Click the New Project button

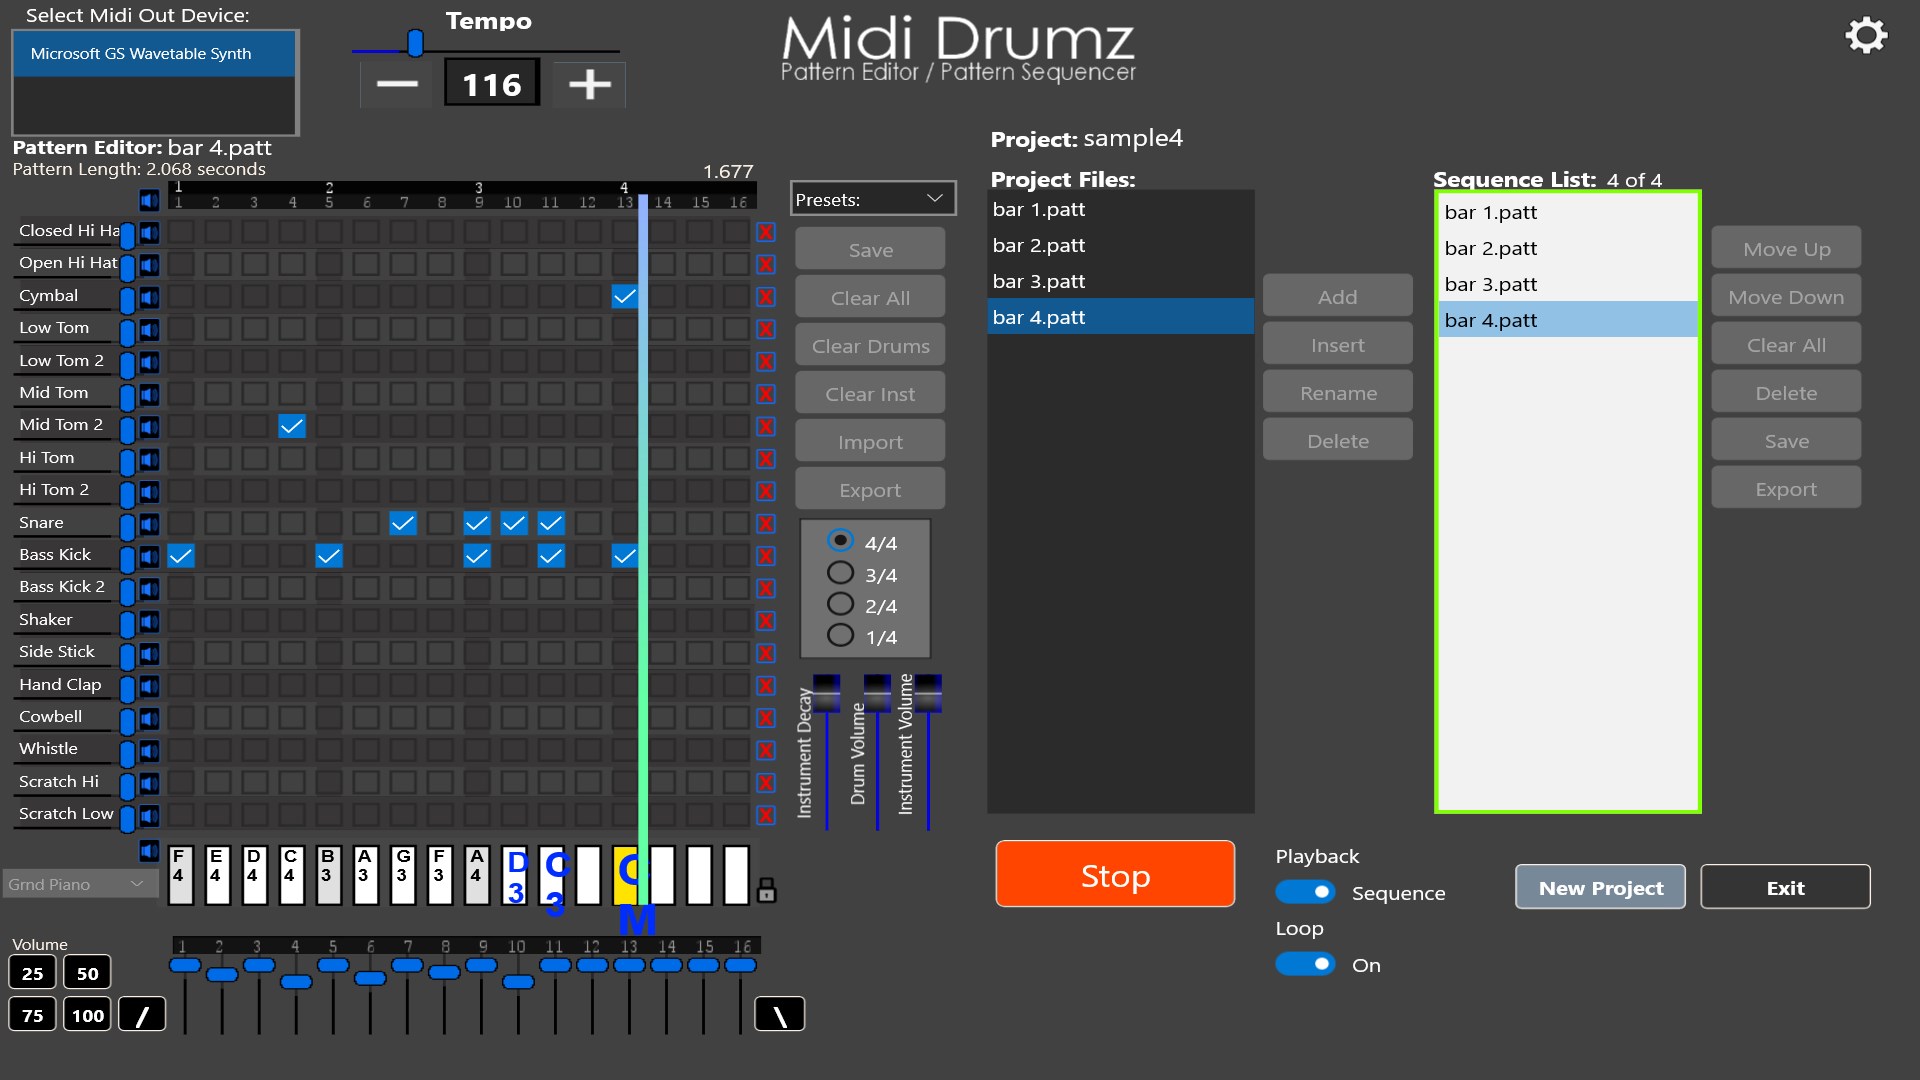click(x=1600, y=888)
